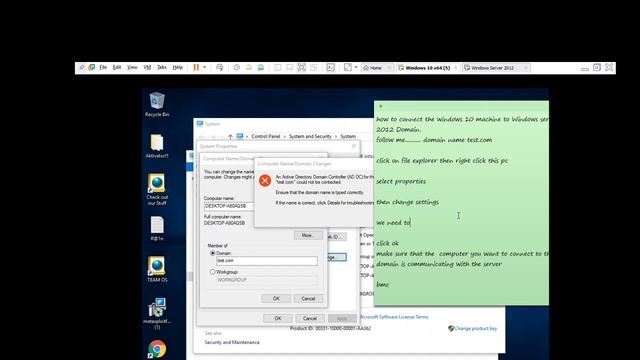Click the More... button

[308, 236]
